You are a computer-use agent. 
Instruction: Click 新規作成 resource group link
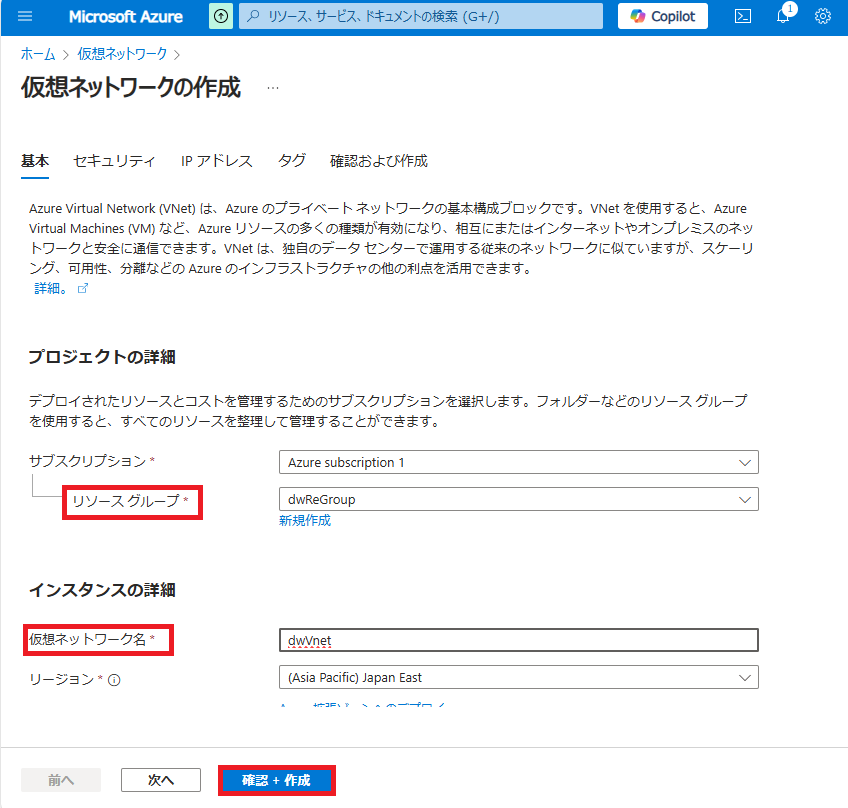tap(304, 520)
